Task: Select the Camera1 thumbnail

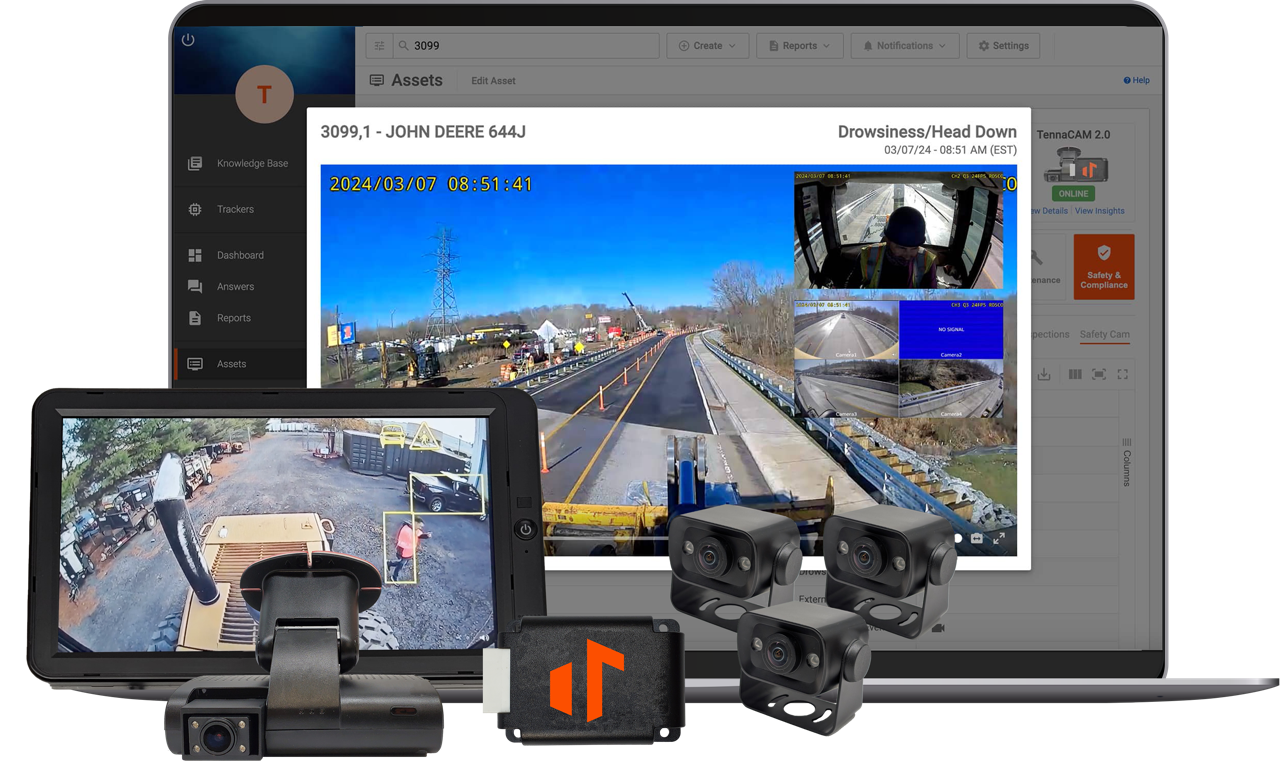Action: coord(846,329)
